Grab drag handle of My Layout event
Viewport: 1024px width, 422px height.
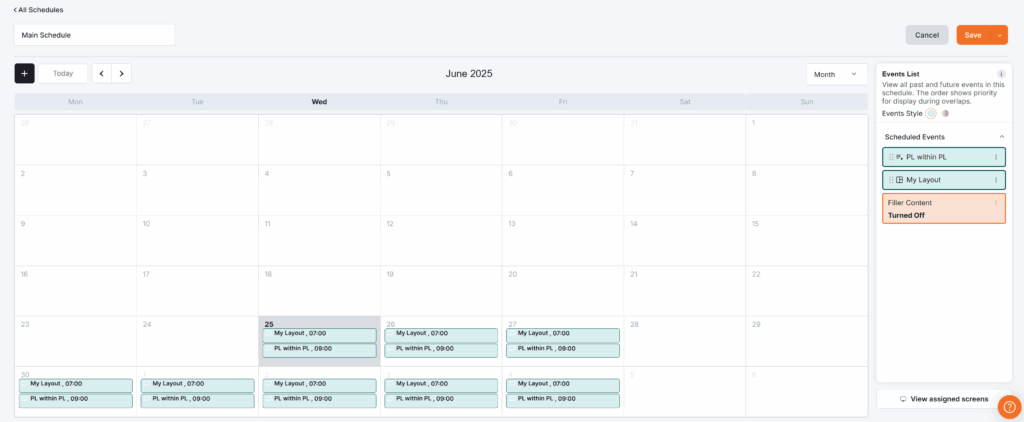pyautogui.click(x=891, y=180)
